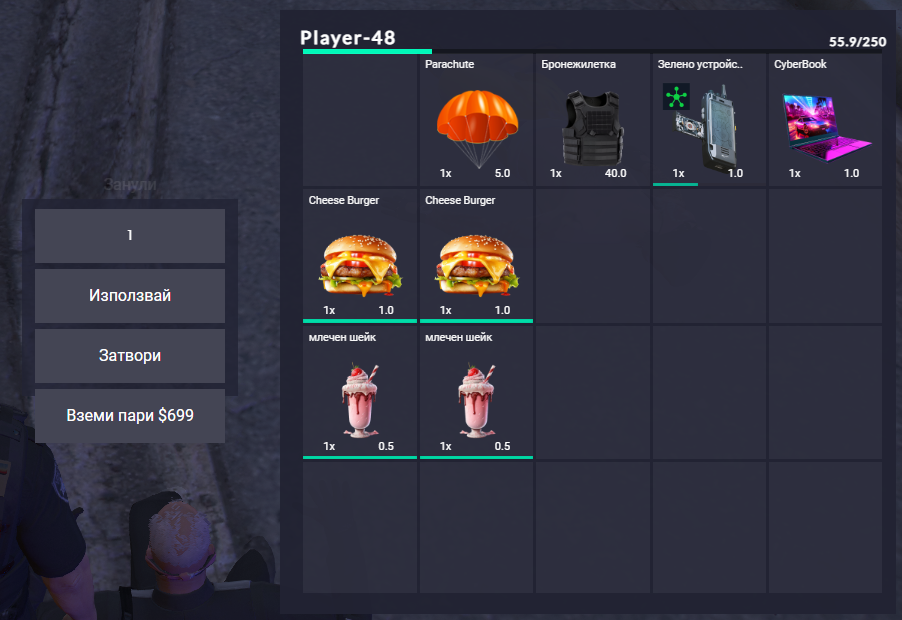Viewport: 902px width, 620px height.
Task: Click the second млечен шейк milkshake
Action: pyautogui.click(x=476, y=392)
